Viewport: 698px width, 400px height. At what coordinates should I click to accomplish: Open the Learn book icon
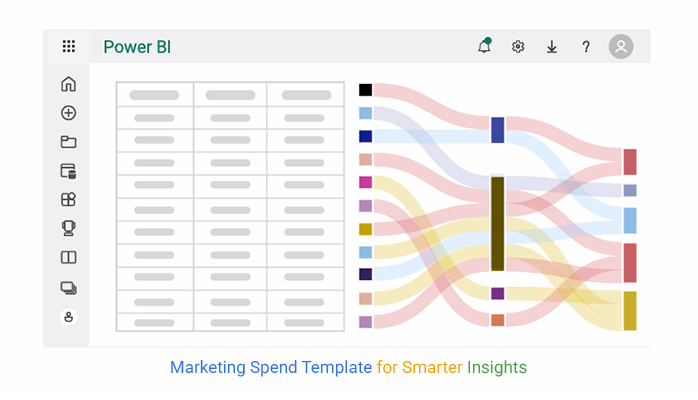(x=69, y=257)
